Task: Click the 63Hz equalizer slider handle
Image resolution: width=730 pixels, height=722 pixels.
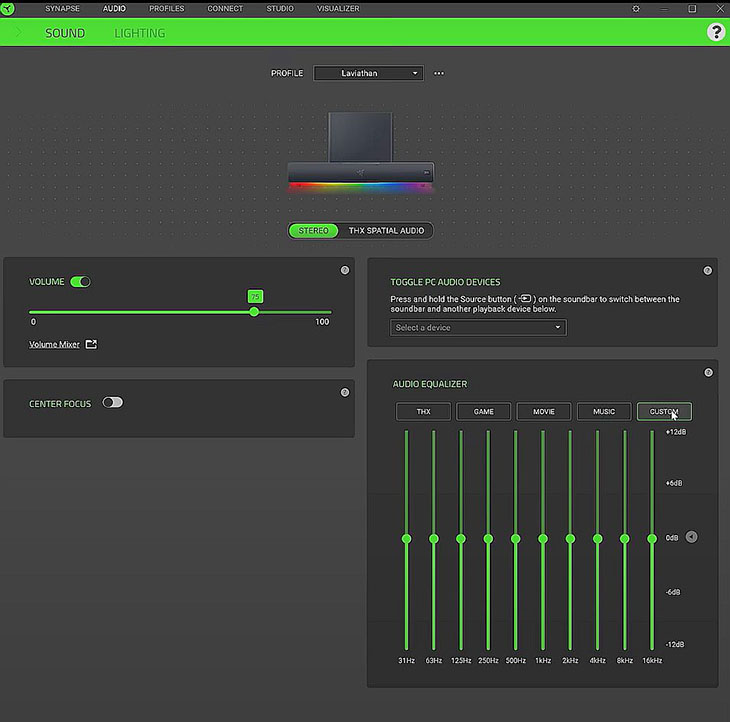Action: [433, 539]
